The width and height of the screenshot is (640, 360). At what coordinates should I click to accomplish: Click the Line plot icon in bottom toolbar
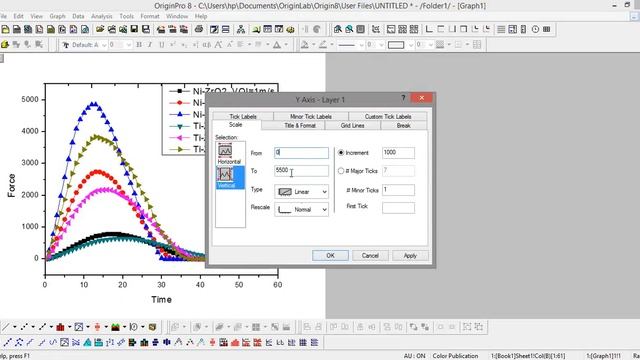point(5,327)
